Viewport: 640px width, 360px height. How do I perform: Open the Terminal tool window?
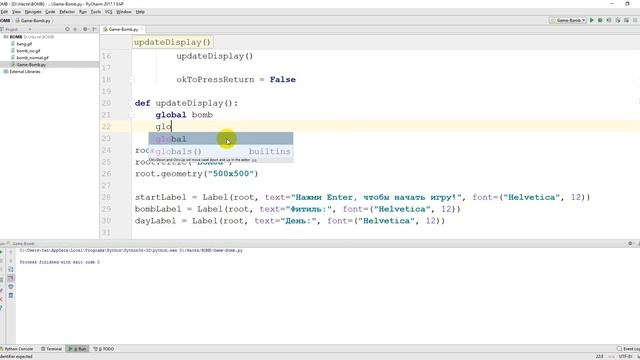(51, 349)
